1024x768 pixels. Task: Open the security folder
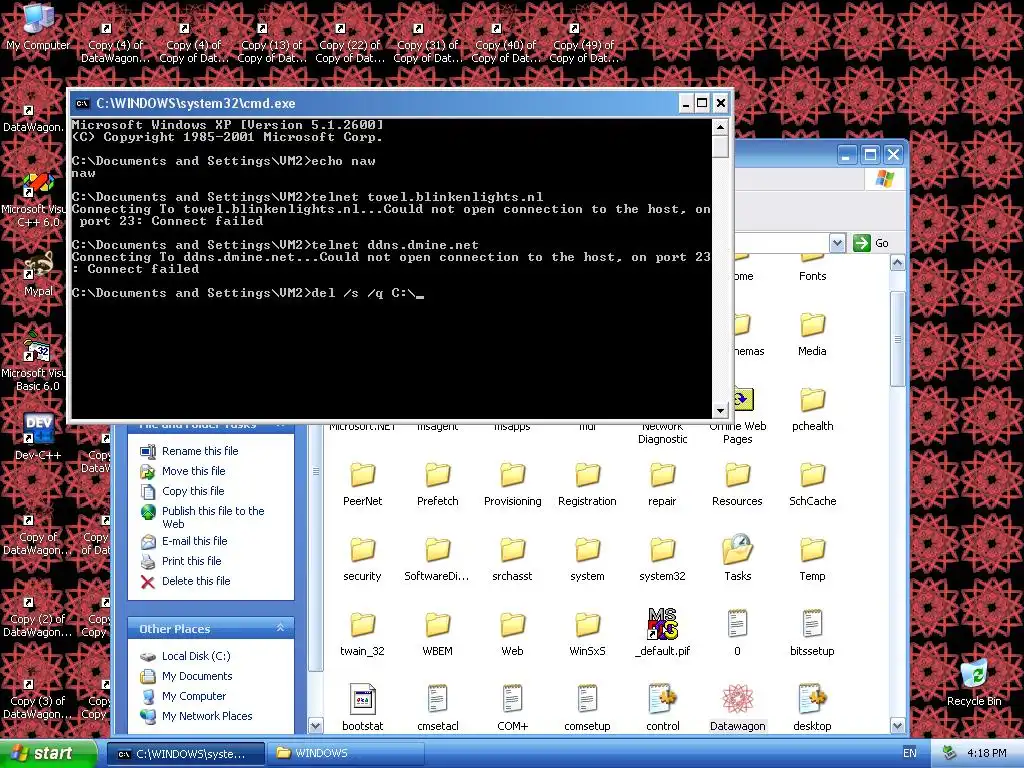[362, 558]
